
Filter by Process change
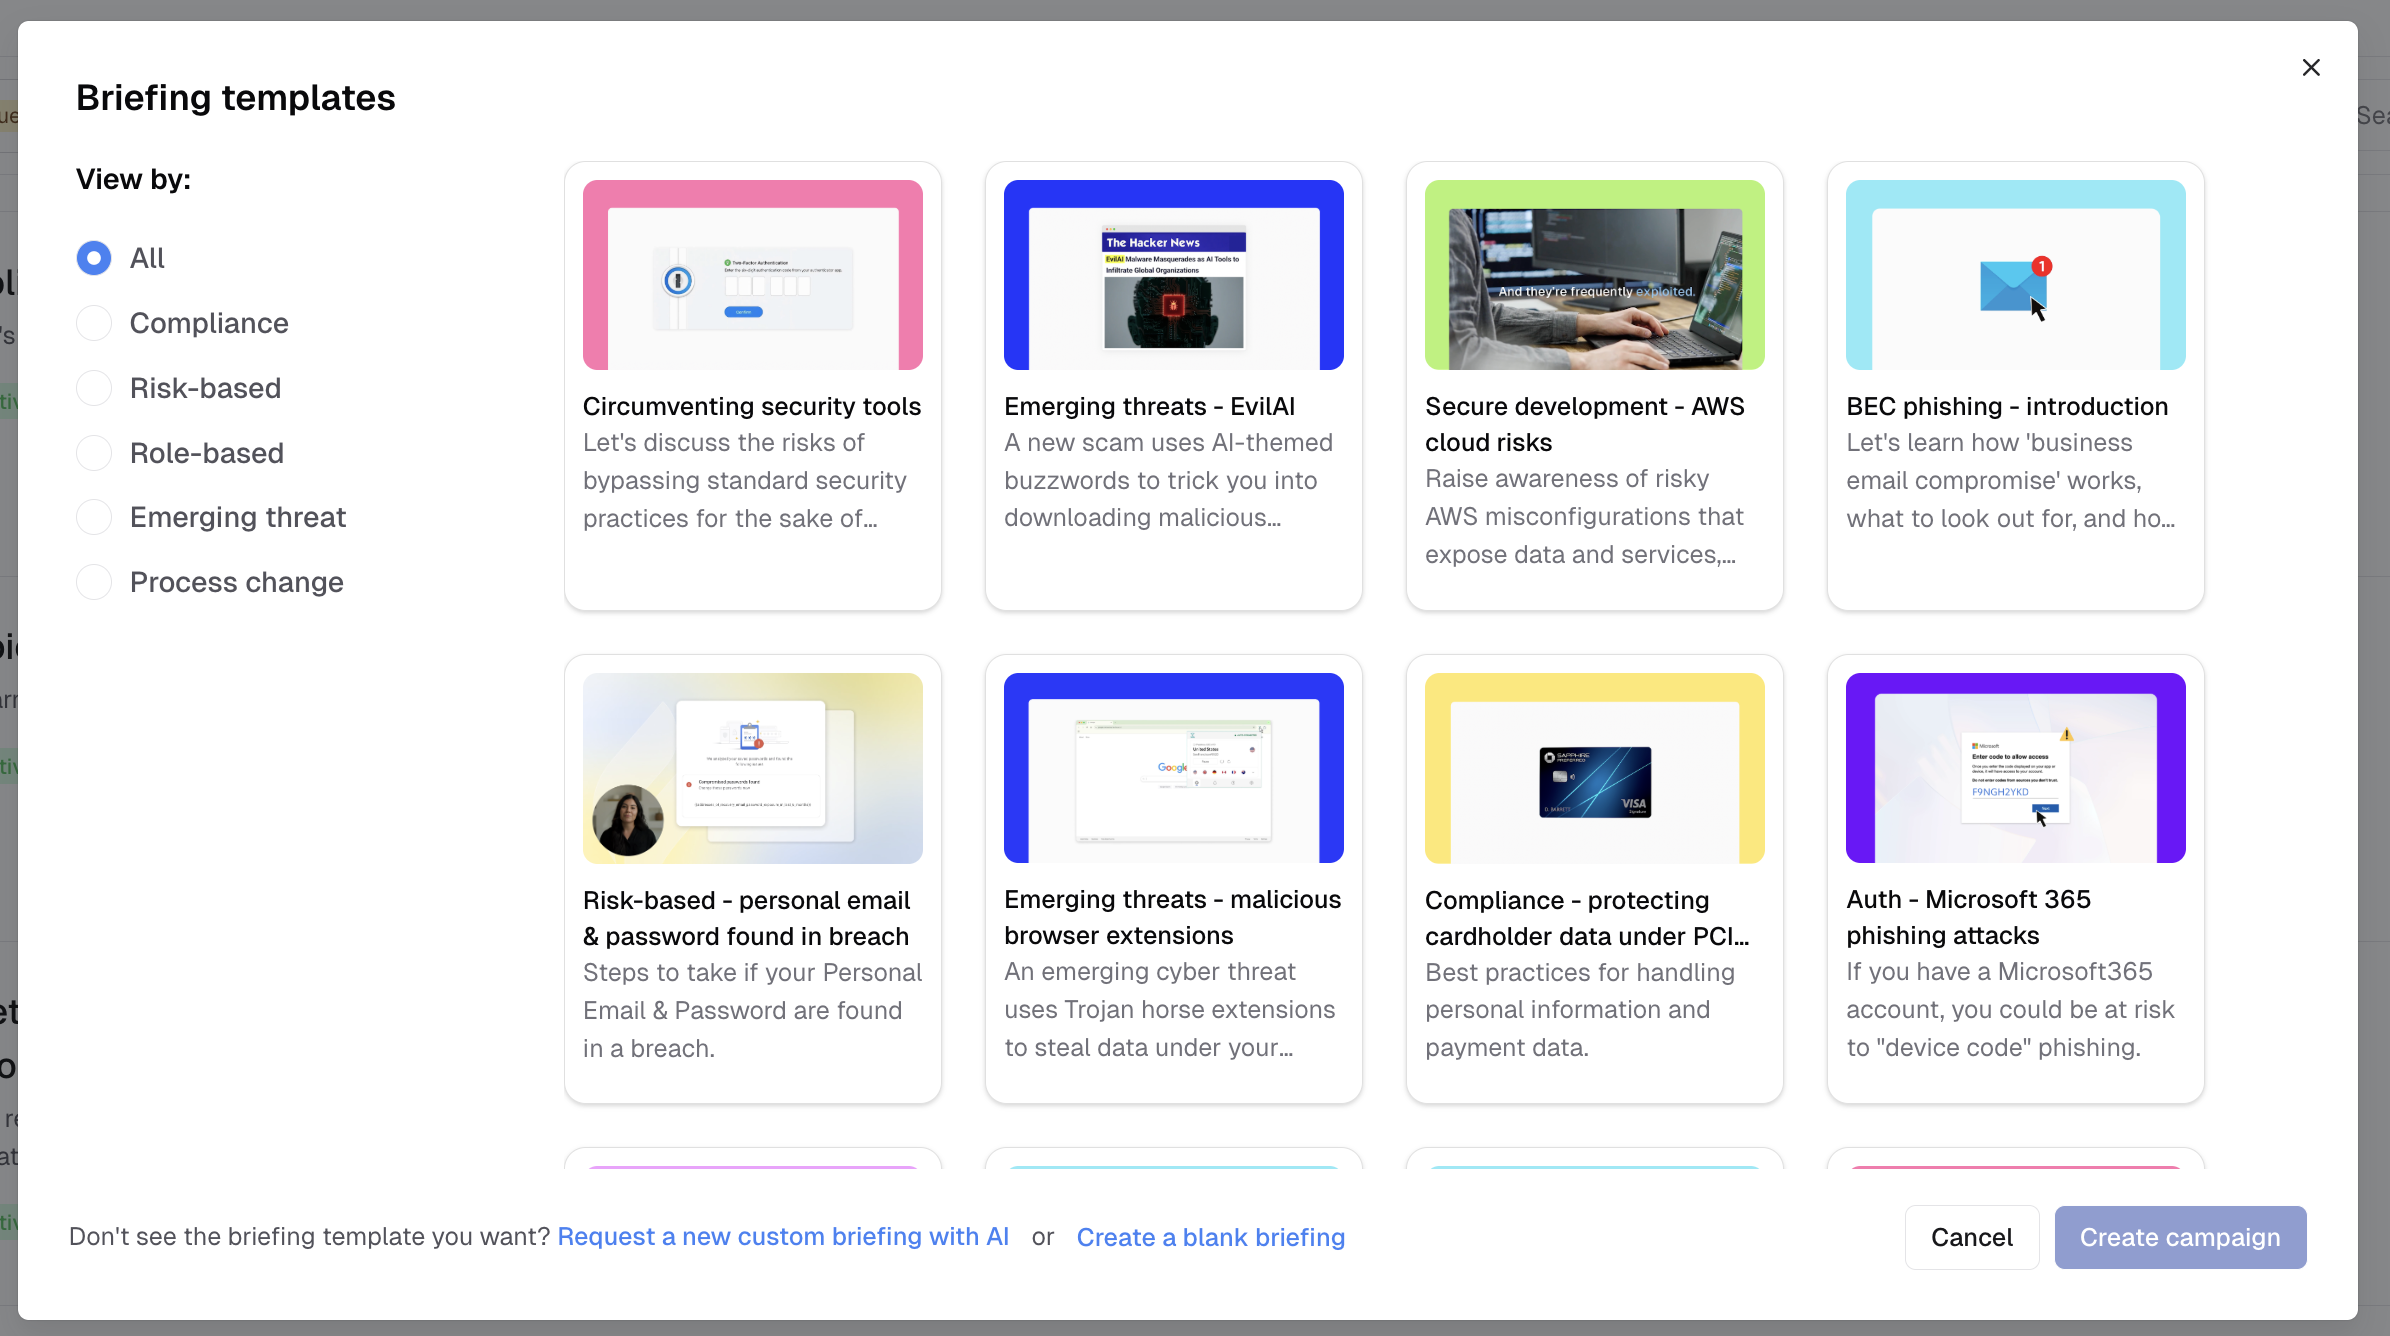click(x=94, y=582)
